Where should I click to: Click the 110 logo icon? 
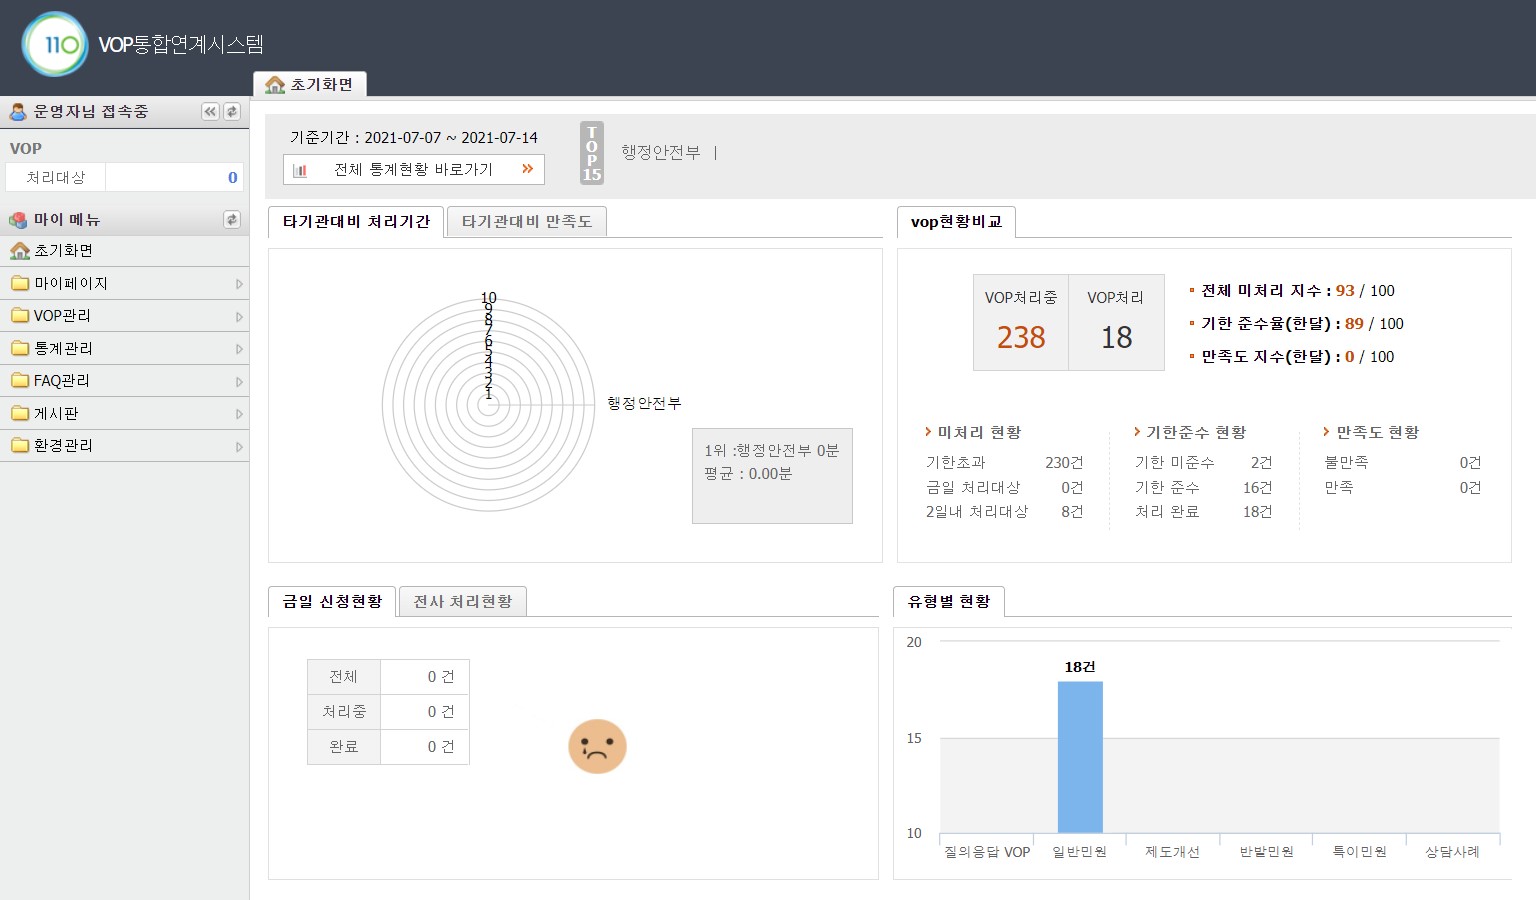[x=55, y=44]
